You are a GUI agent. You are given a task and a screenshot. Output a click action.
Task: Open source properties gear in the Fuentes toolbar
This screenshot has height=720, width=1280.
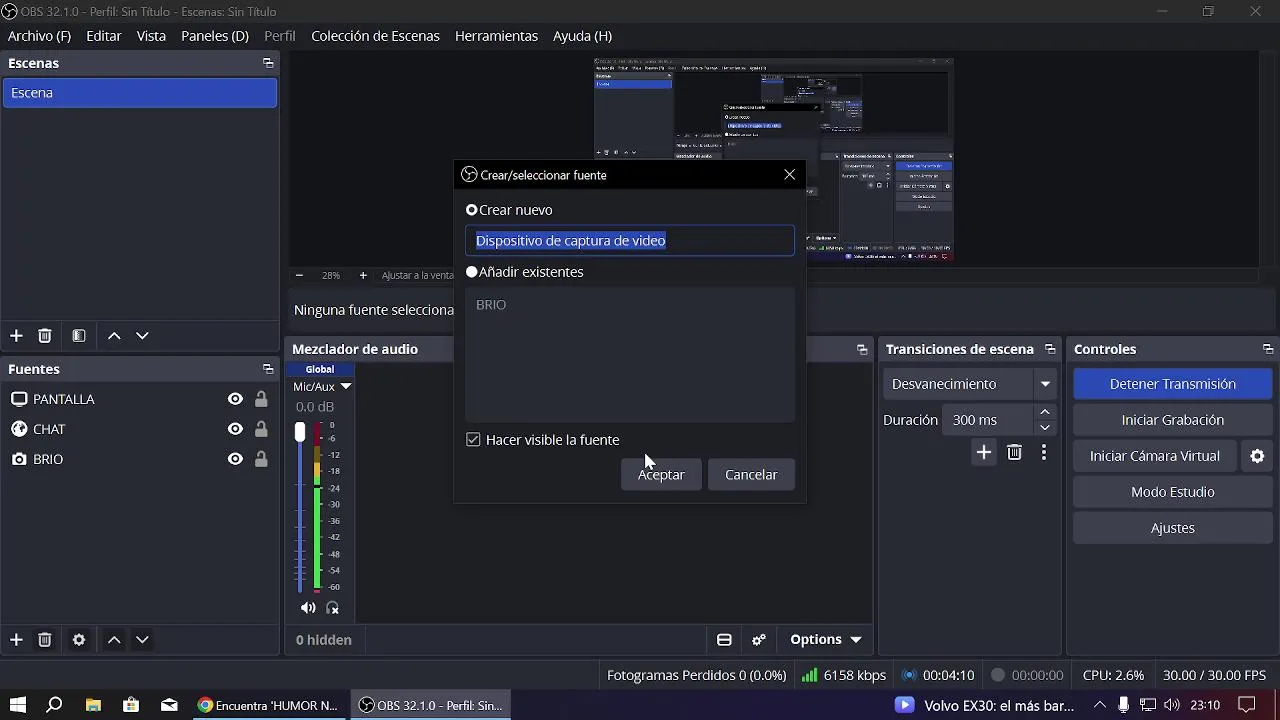pyautogui.click(x=79, y=640)
